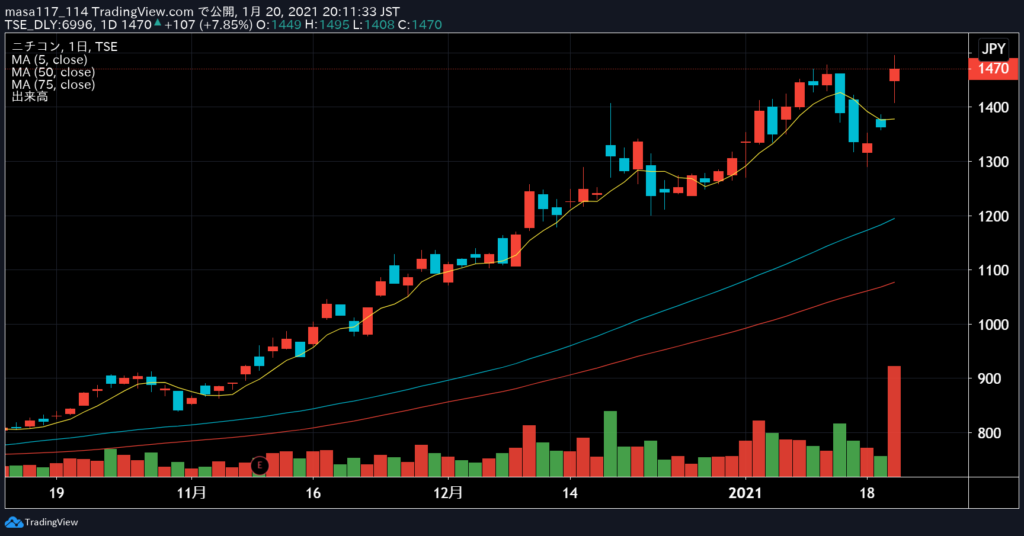
Task: Click the 1100 price axis label
Action: (x=993, y=270)
